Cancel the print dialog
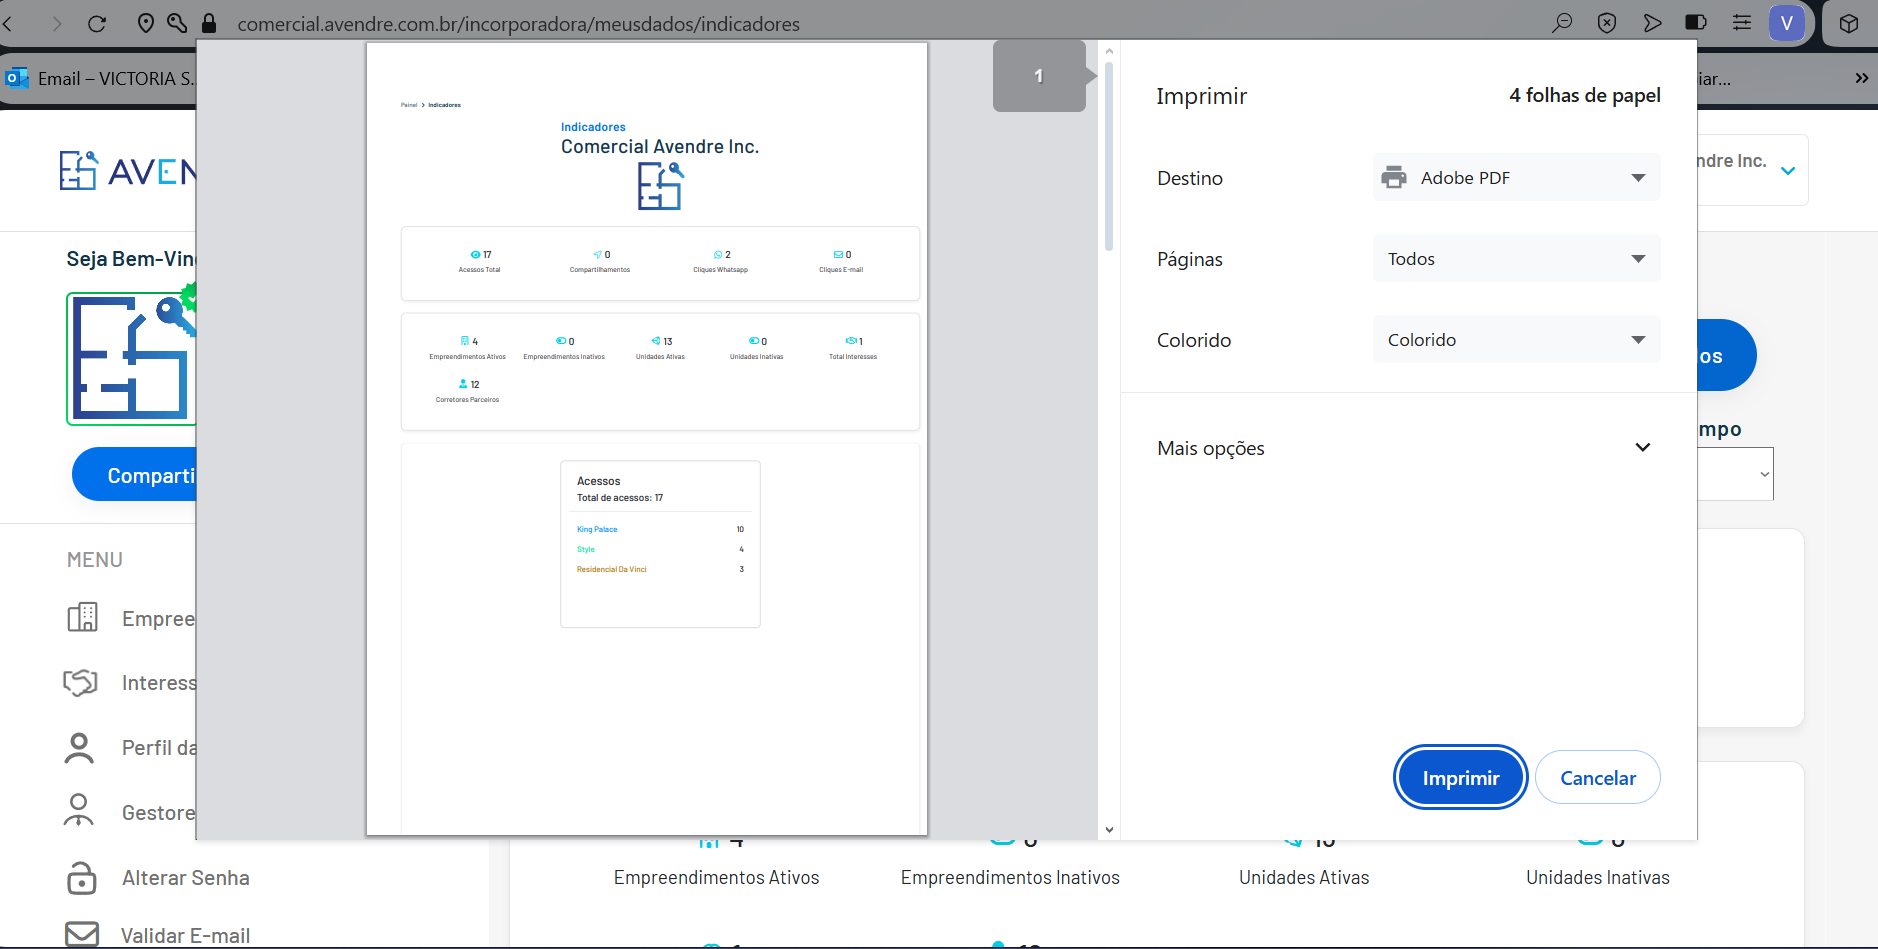 (1598, 777)
